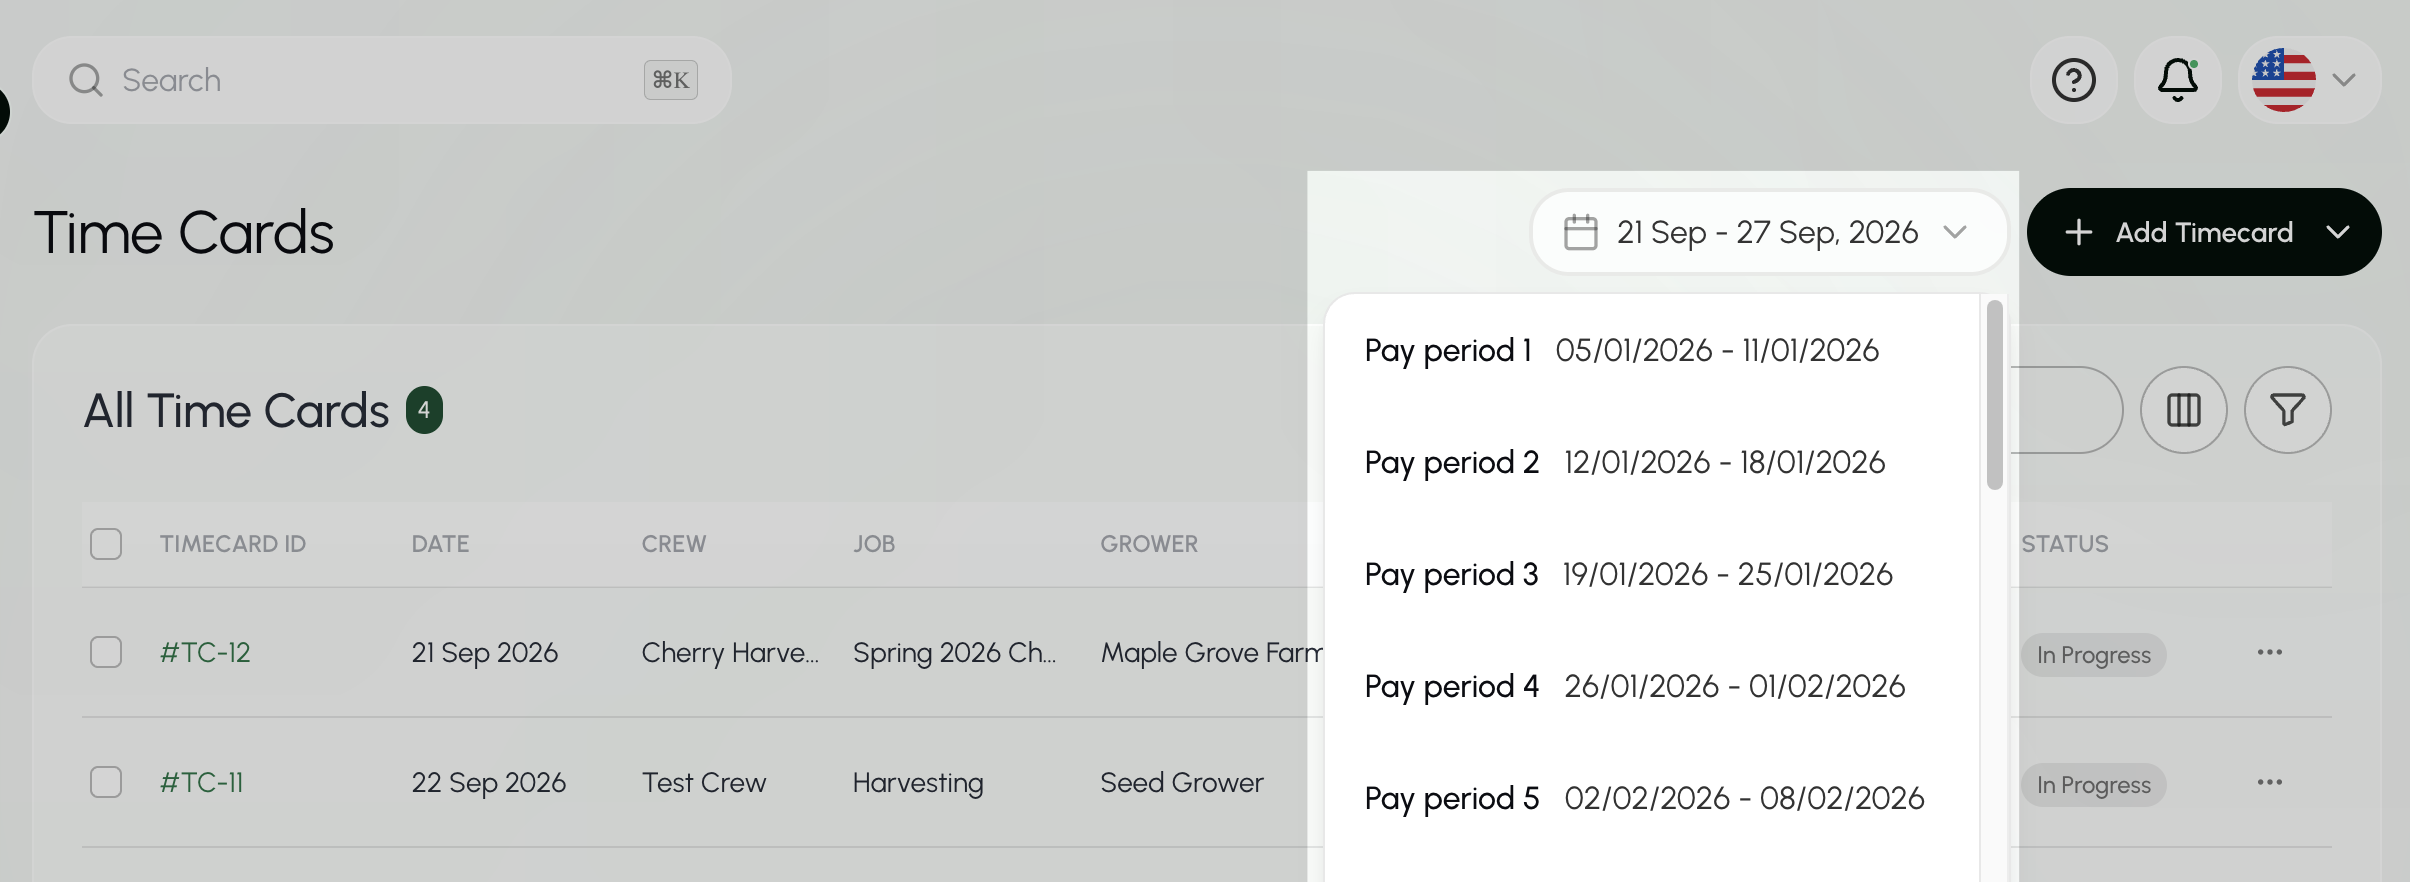The image size is (2410, 882).
Task: Click the pay period list scrollbar
Action: pos(1995,395)
